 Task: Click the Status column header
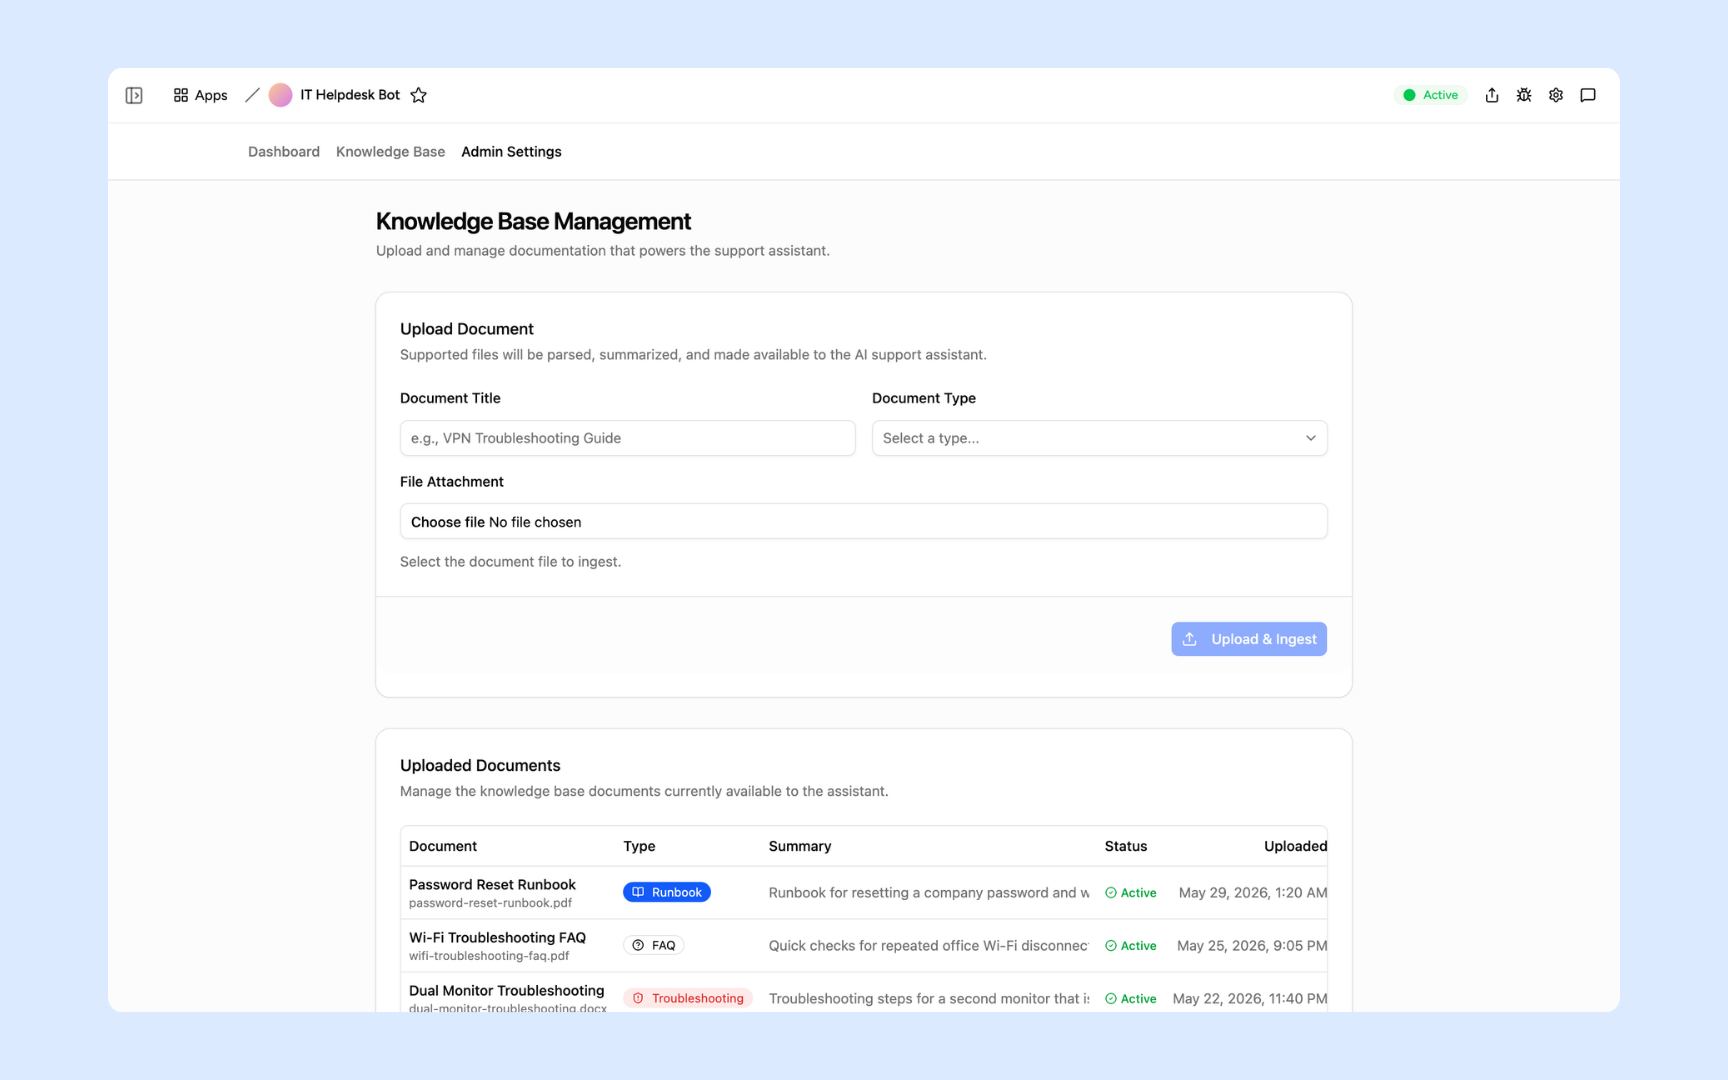tap(1126, 846)
